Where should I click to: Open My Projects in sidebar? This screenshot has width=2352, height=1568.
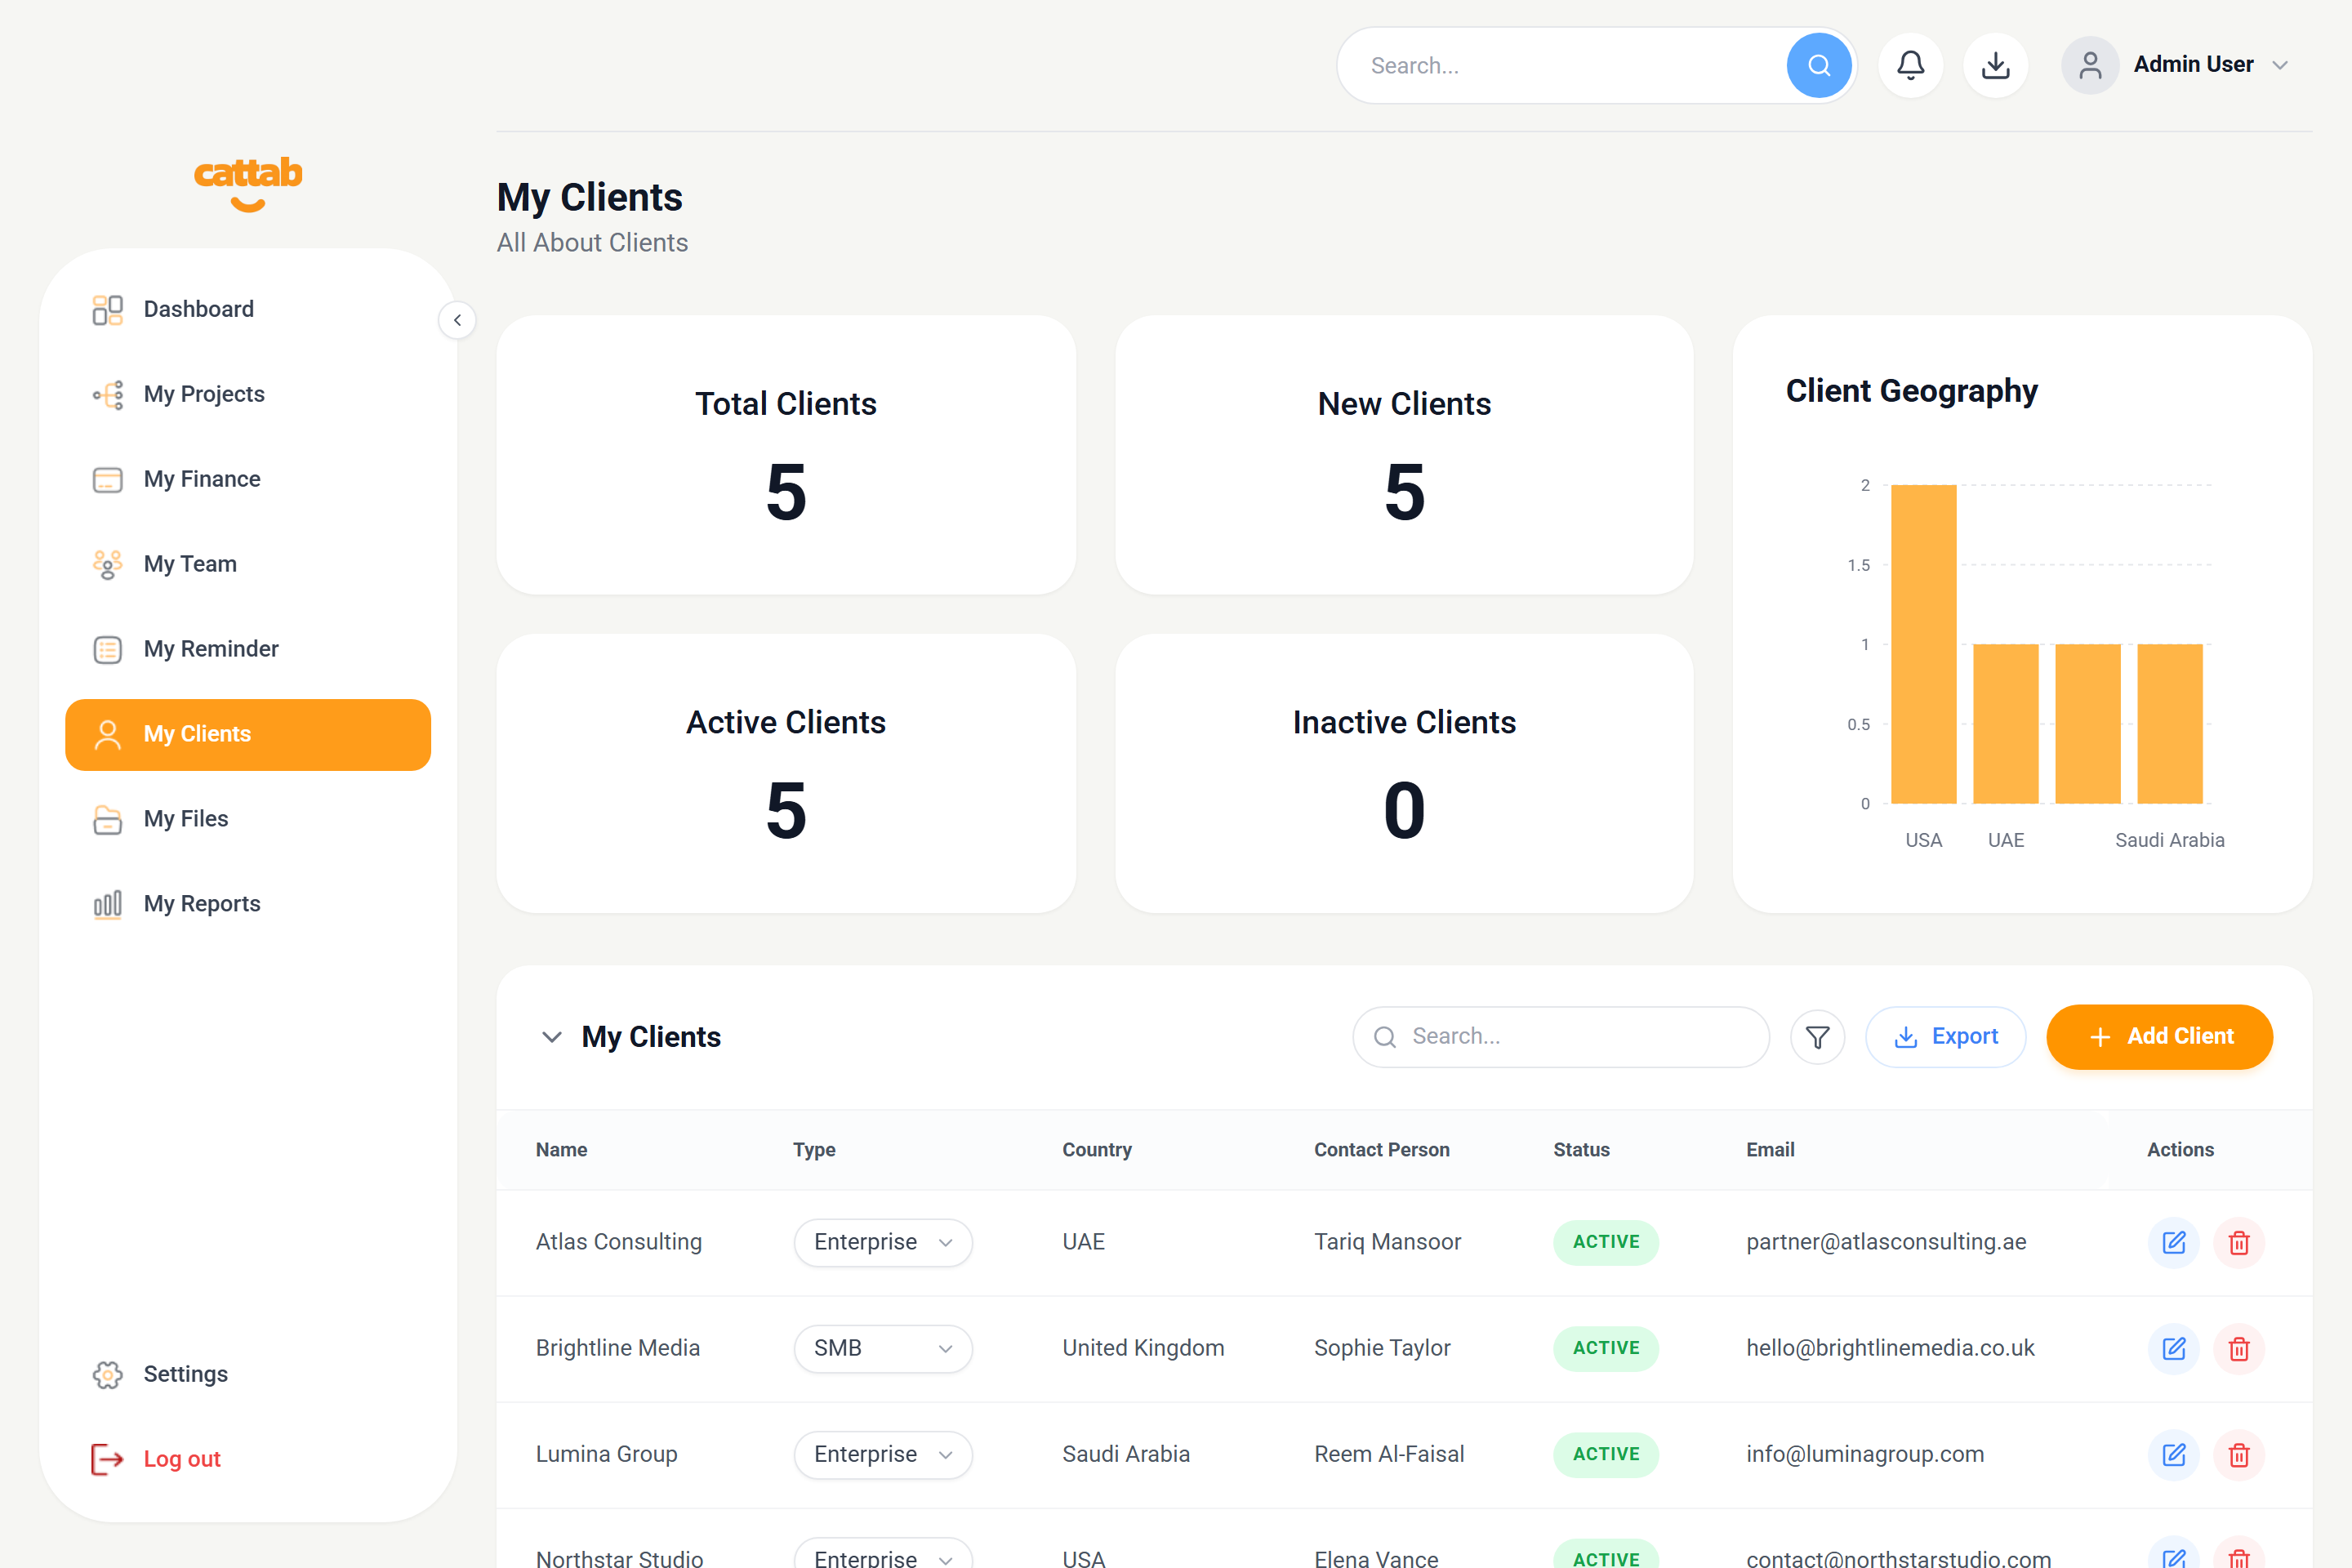click(x=248, y=395)
